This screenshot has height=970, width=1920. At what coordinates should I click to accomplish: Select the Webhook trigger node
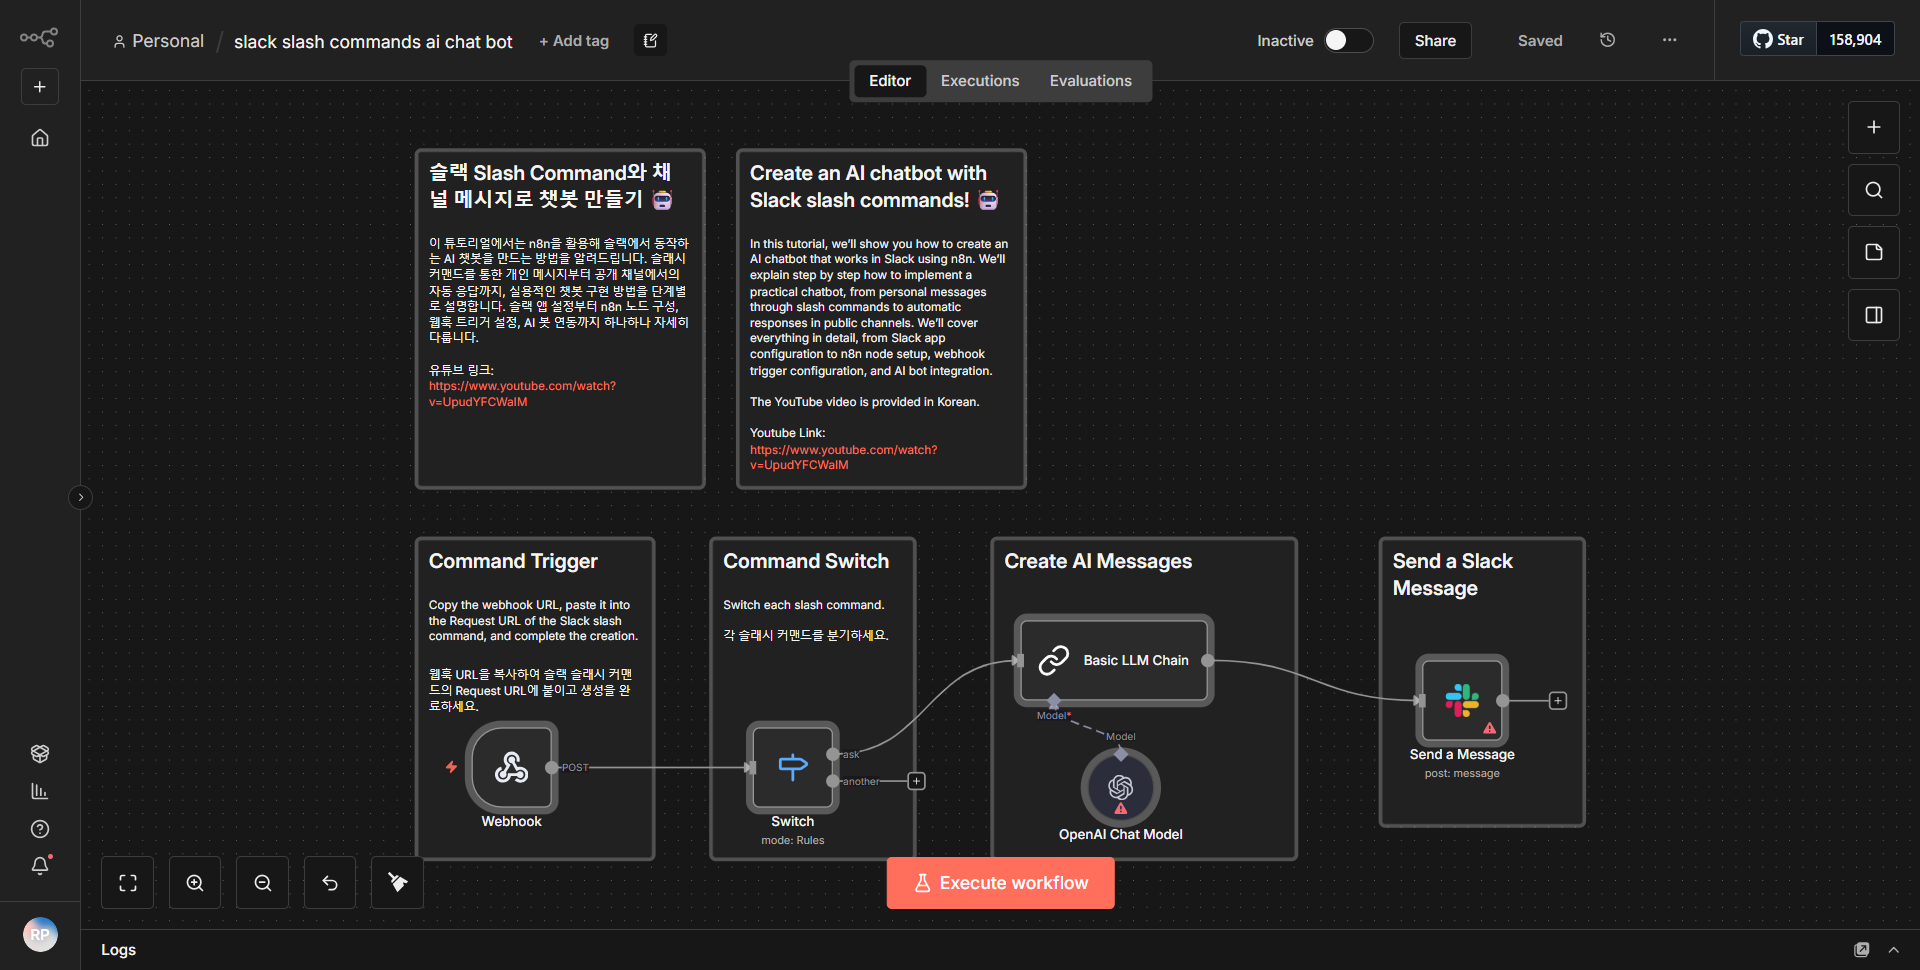tap(511, 768)
